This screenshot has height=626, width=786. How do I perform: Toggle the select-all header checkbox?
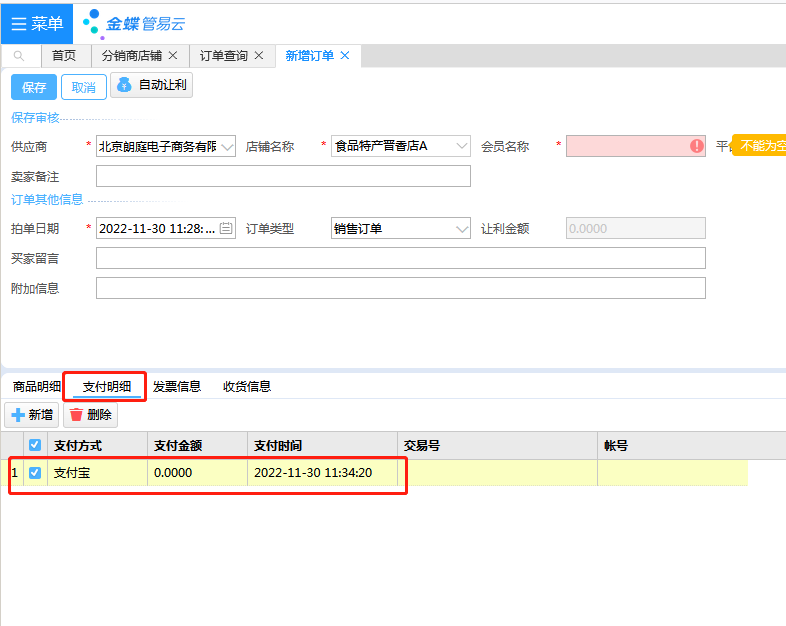(x=35, y=445)
